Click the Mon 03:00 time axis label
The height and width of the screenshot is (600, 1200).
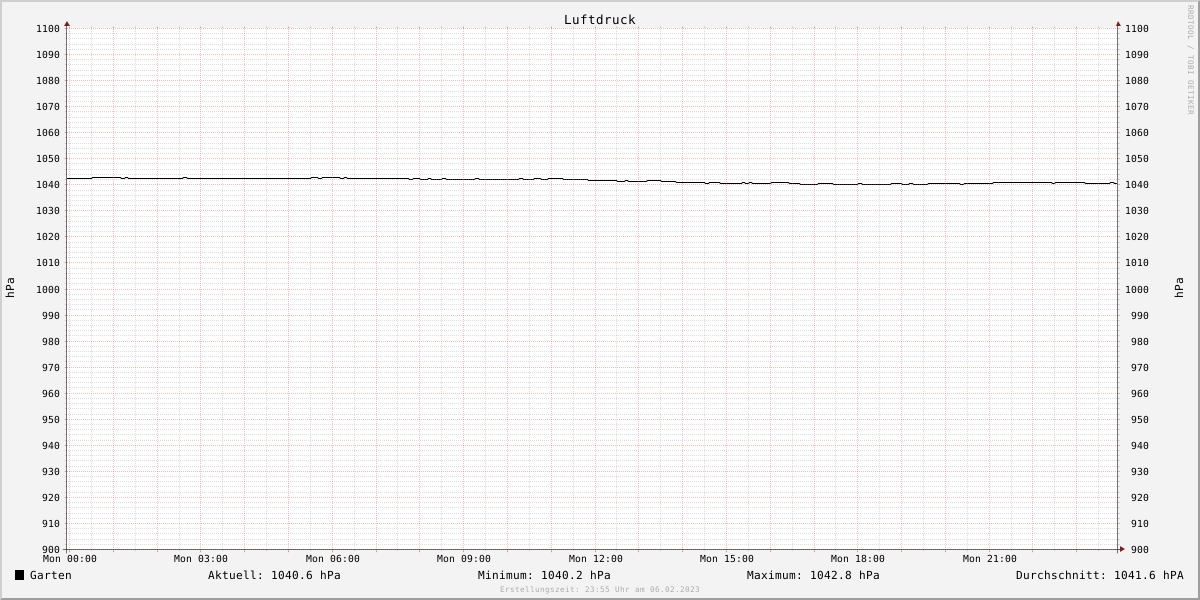201,559
